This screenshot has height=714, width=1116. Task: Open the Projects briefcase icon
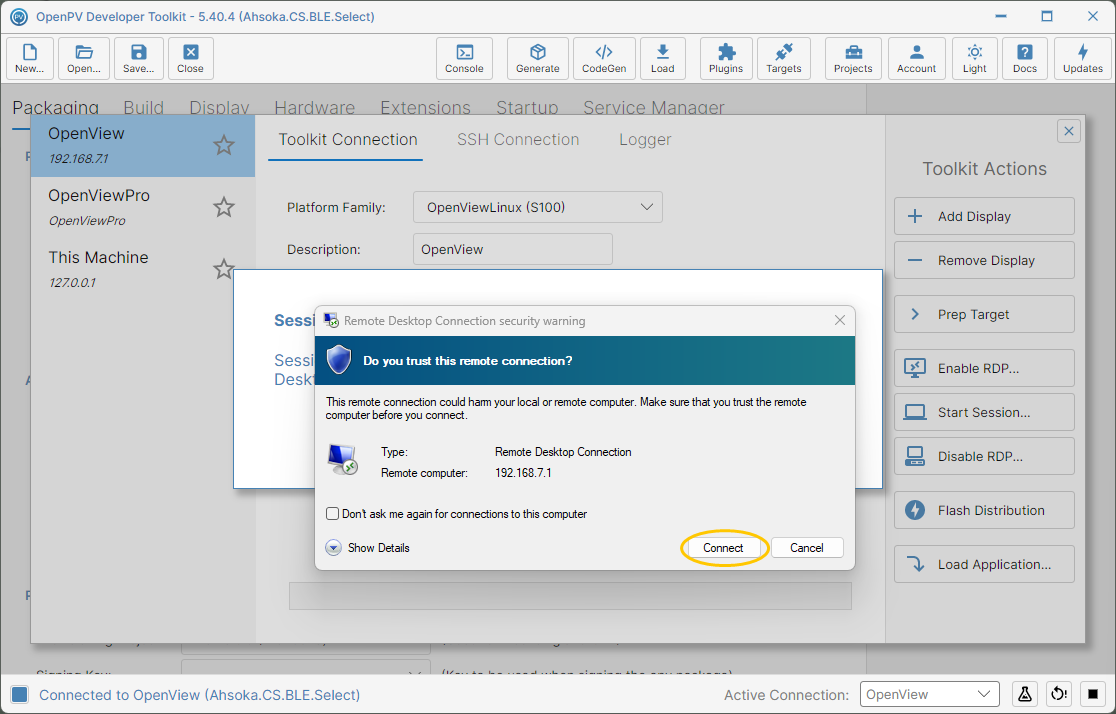tap(853, 58)
